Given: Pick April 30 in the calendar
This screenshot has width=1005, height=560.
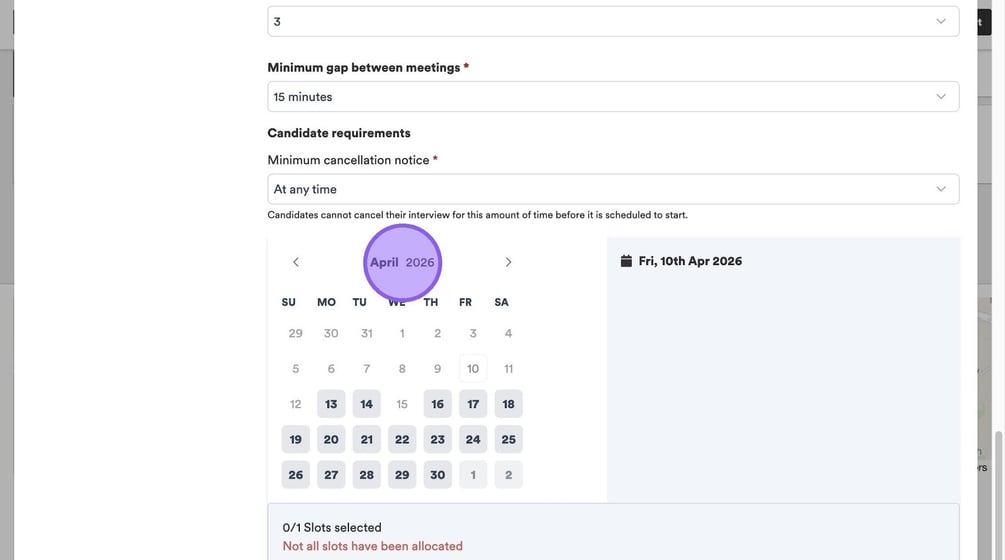Looking at the screenshot, I should coord(438,475).
